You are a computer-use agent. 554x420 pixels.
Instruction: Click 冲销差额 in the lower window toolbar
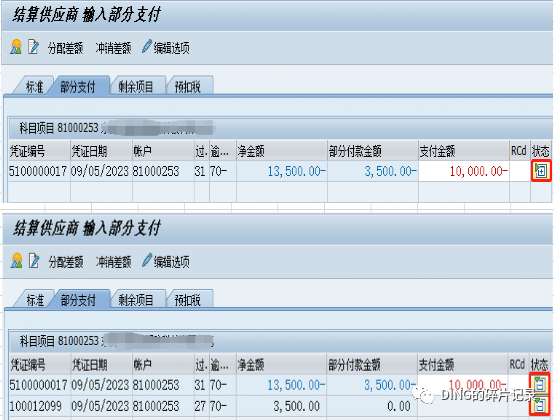[113, 262]
